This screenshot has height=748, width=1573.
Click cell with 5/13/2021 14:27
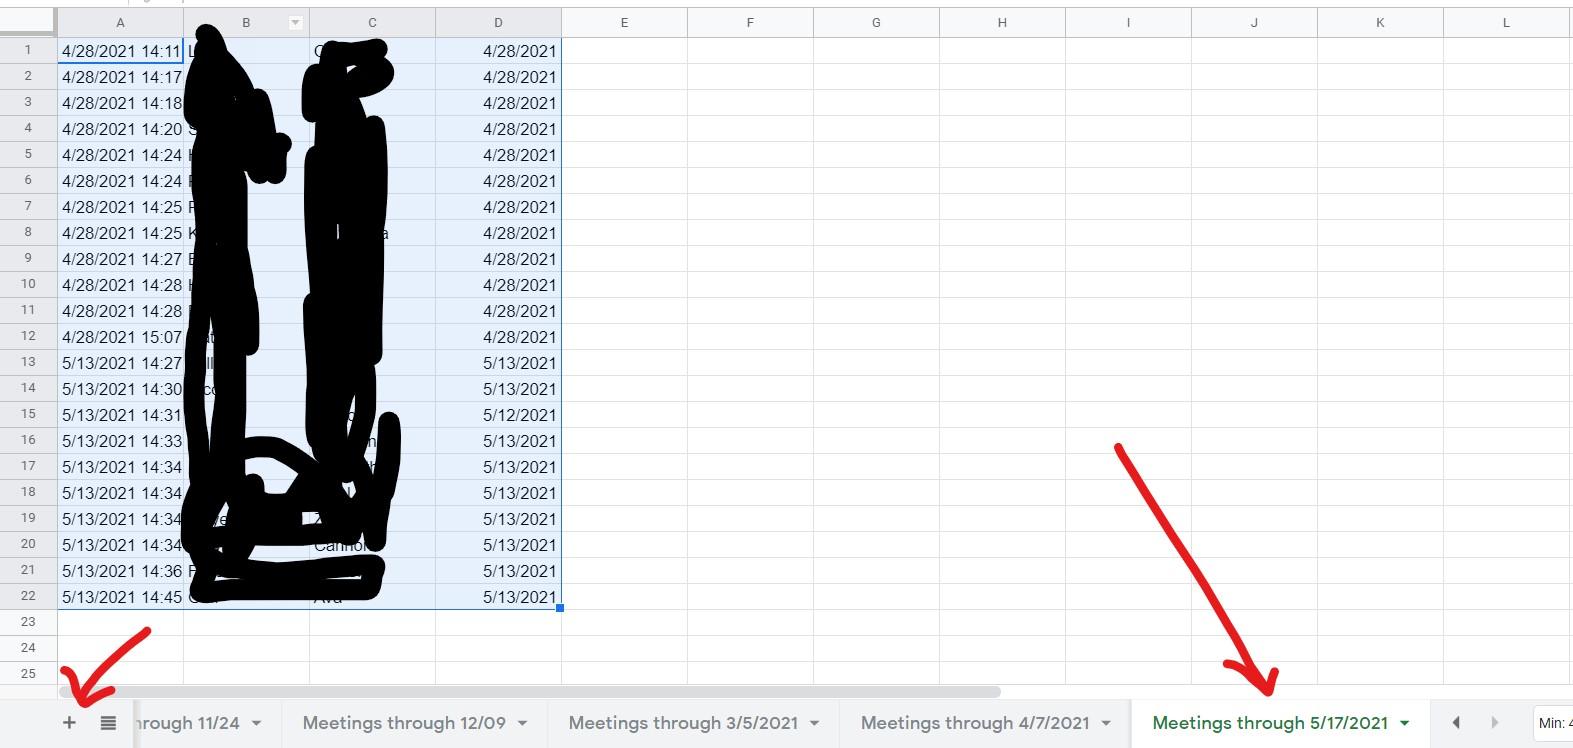click(x=121, y=363)
